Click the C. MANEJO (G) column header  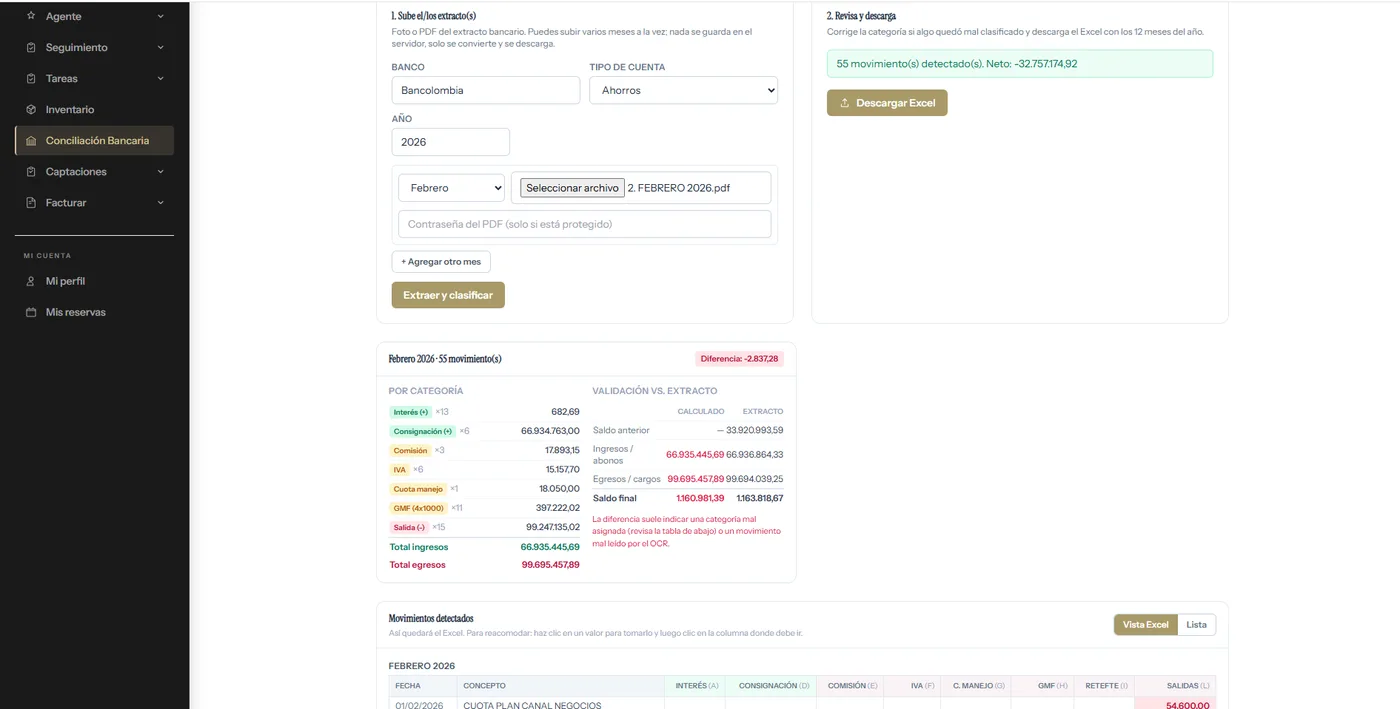[x=976, y=686]
